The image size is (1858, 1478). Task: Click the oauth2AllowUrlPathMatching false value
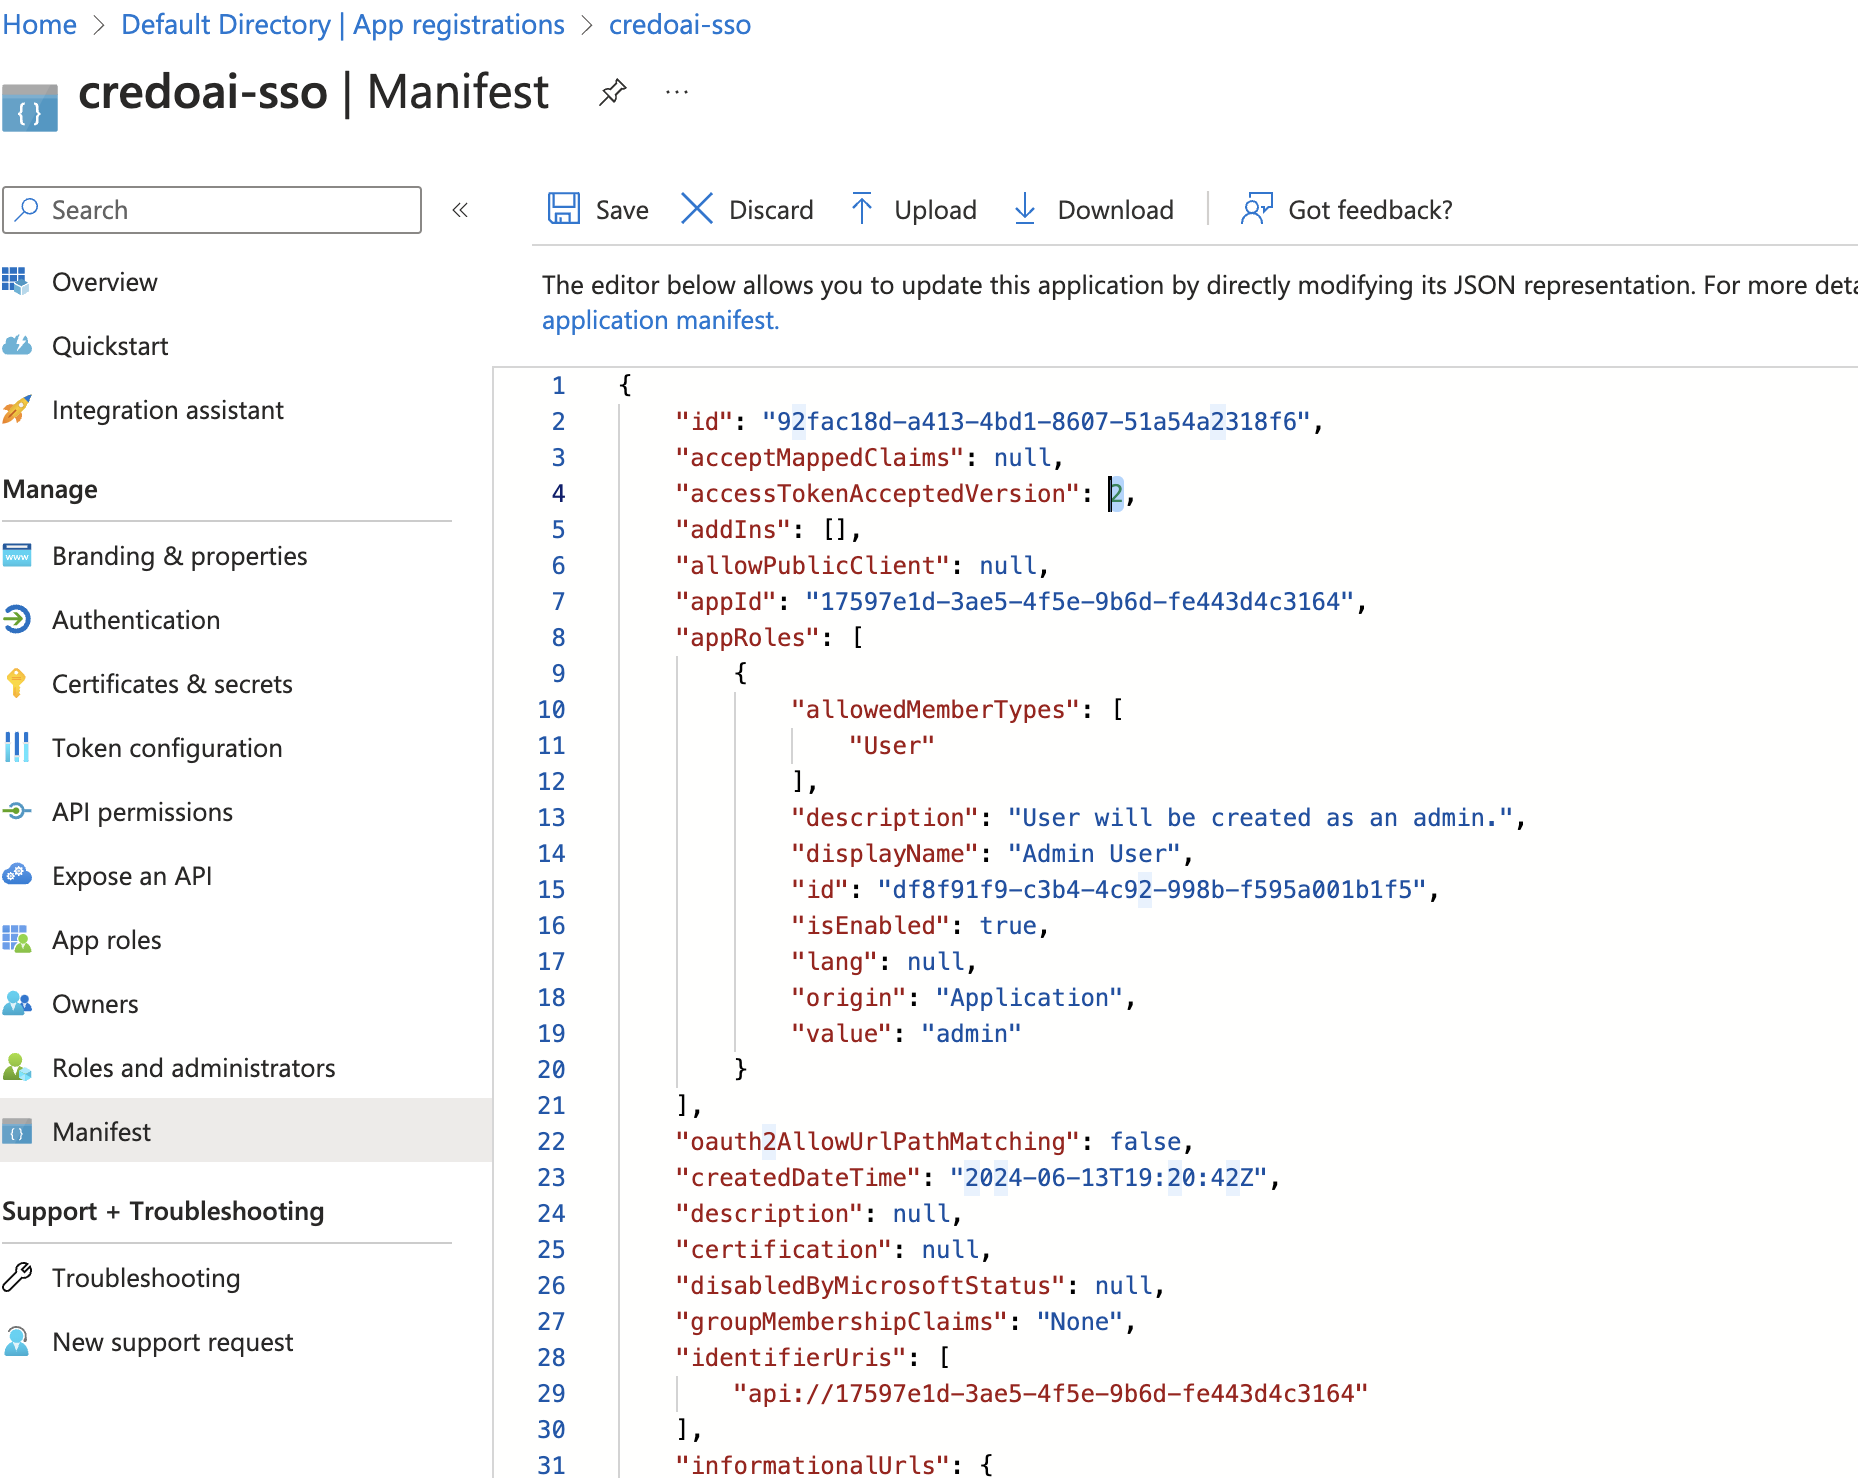coord(1145,1141)
